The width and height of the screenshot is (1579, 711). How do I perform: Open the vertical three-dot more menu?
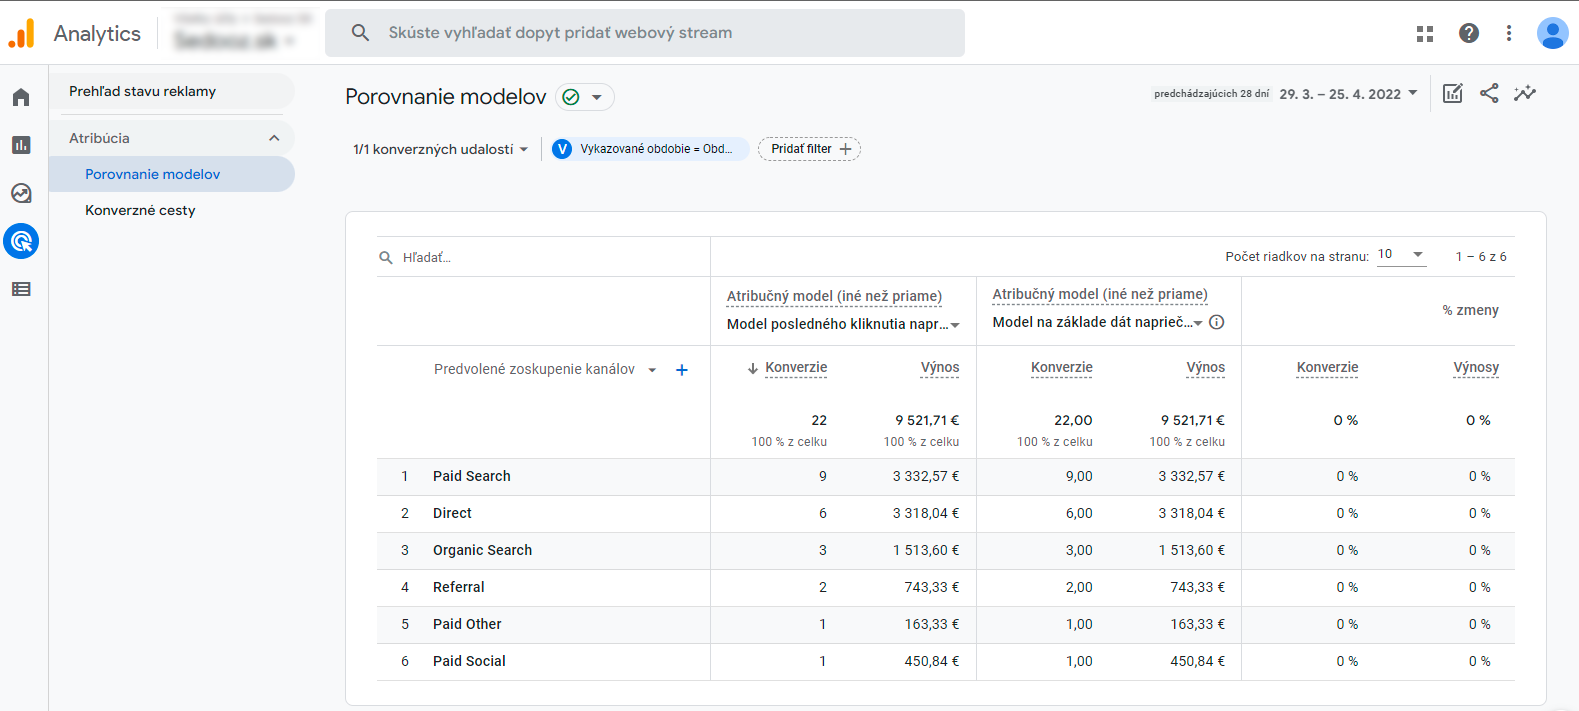click(1509, 33)
